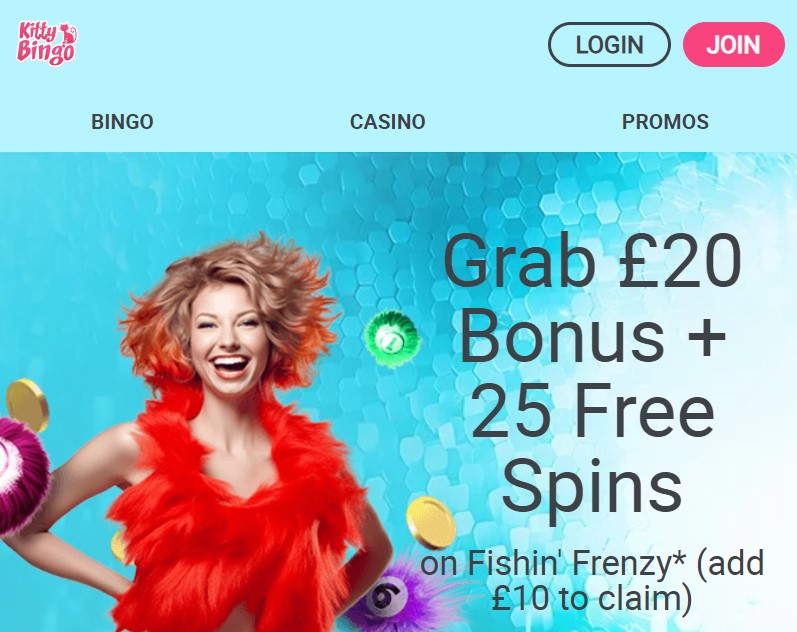
Task: Go to the PROMOS section
Action: (x=665, y=122)
